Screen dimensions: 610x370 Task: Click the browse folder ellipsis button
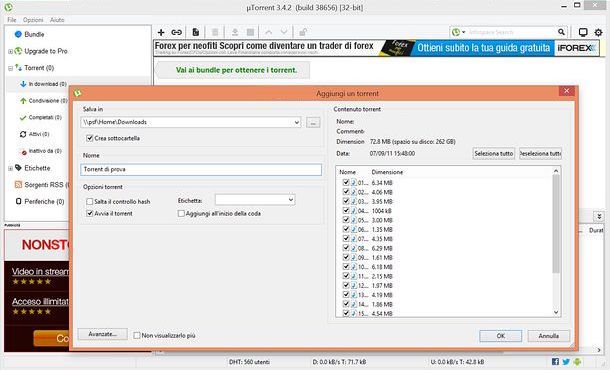click(313, 123)
